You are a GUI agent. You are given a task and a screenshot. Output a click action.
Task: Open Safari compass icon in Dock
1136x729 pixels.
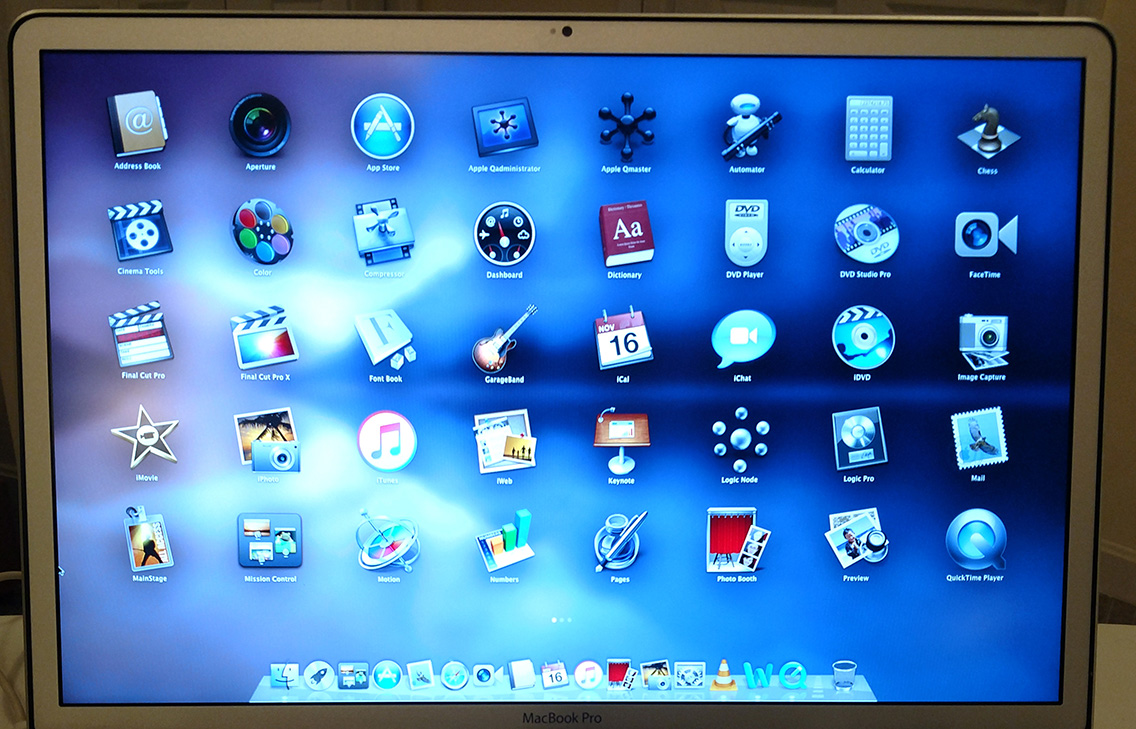454,675
